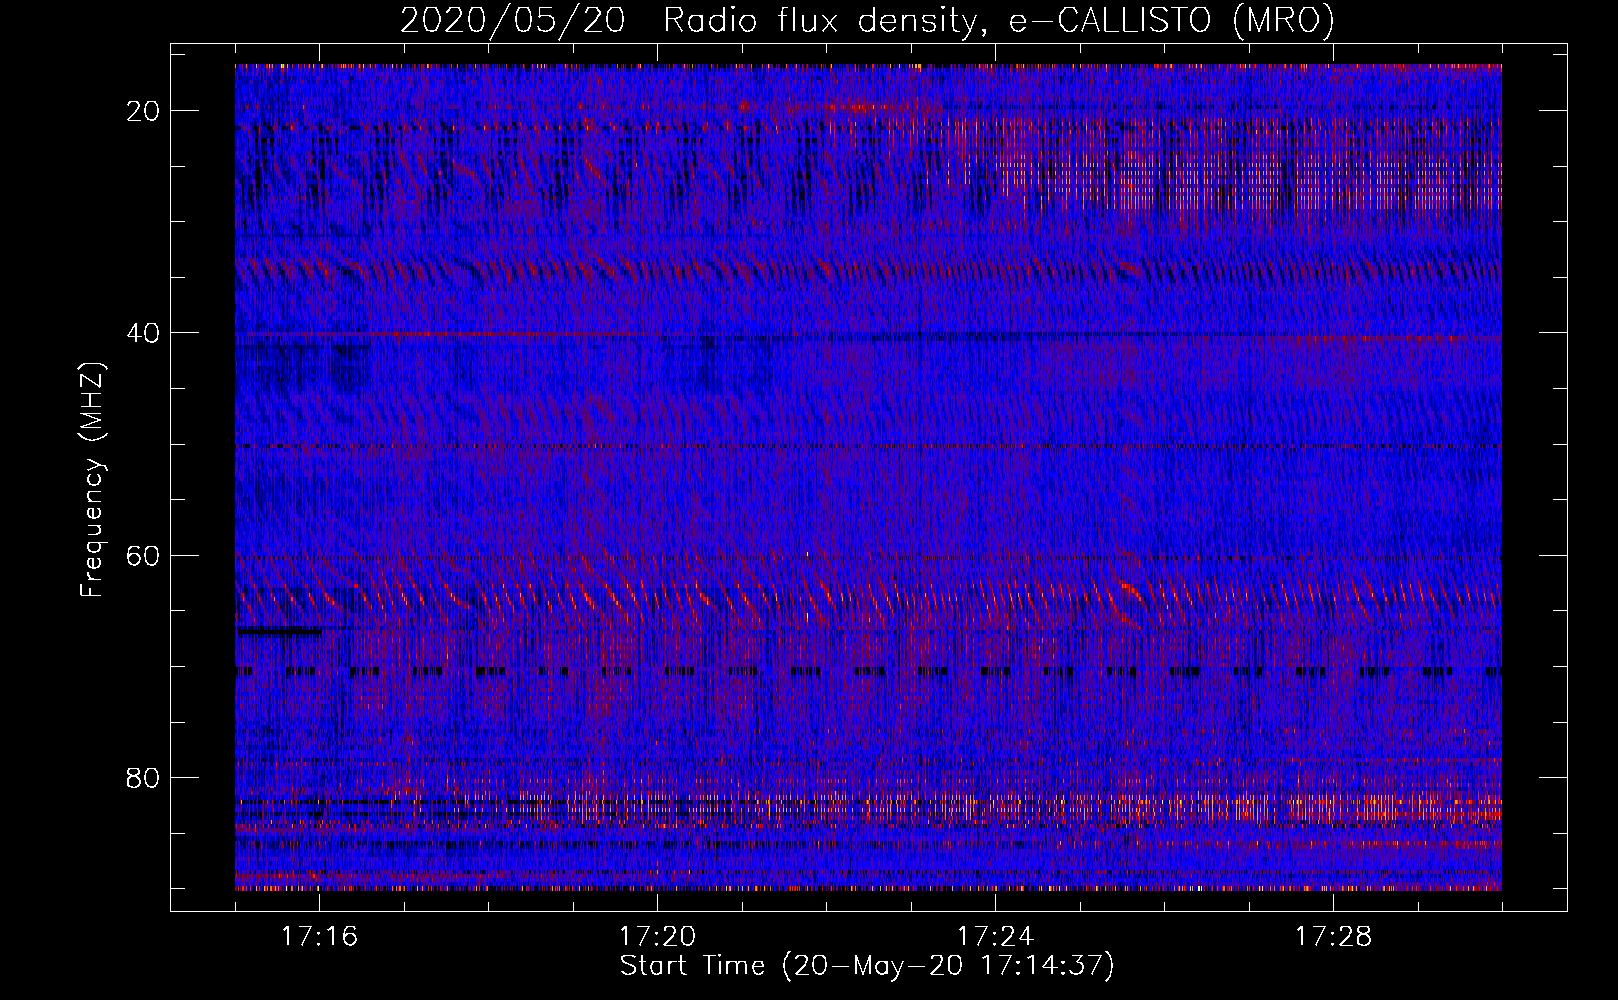Click the date "2020/05/20" in the title

tap(513, 20)
